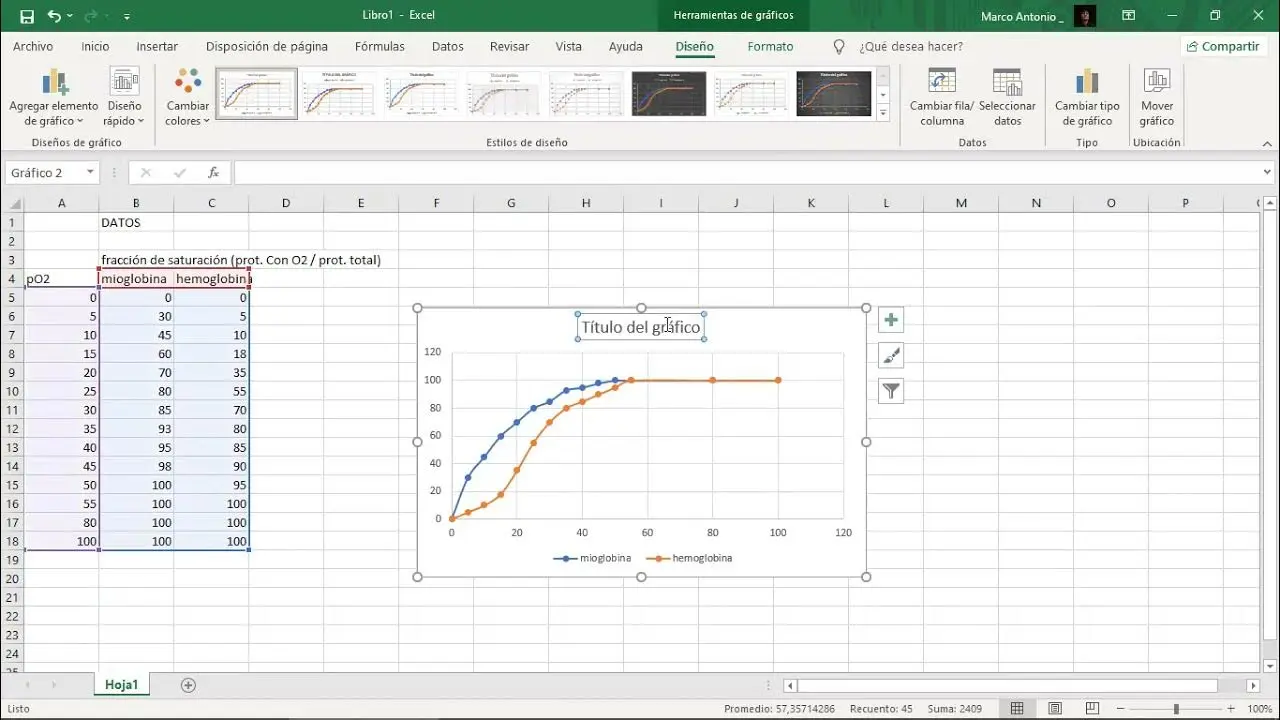Select the 'Hoja1' sheet tab
The width and height of the screenshot is (1280, 720).
pyautogui.click(x=121, y=684)
